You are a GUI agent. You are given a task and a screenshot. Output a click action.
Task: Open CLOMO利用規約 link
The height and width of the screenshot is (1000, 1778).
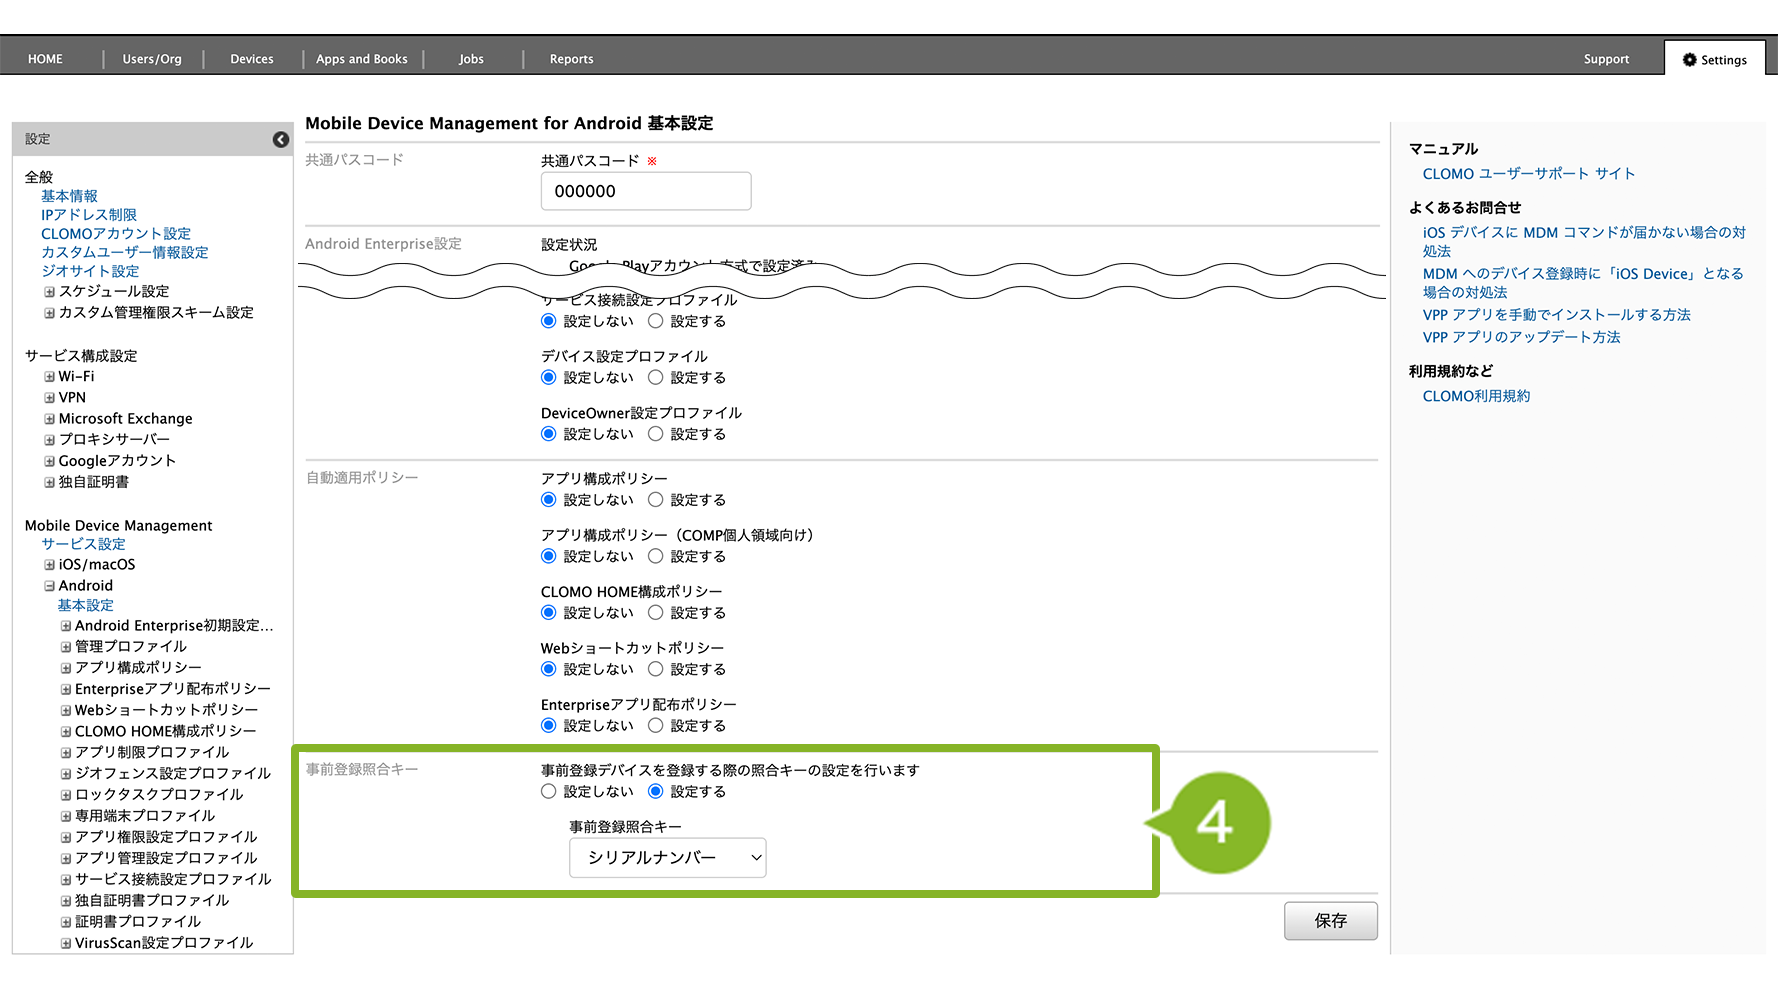1476,397
